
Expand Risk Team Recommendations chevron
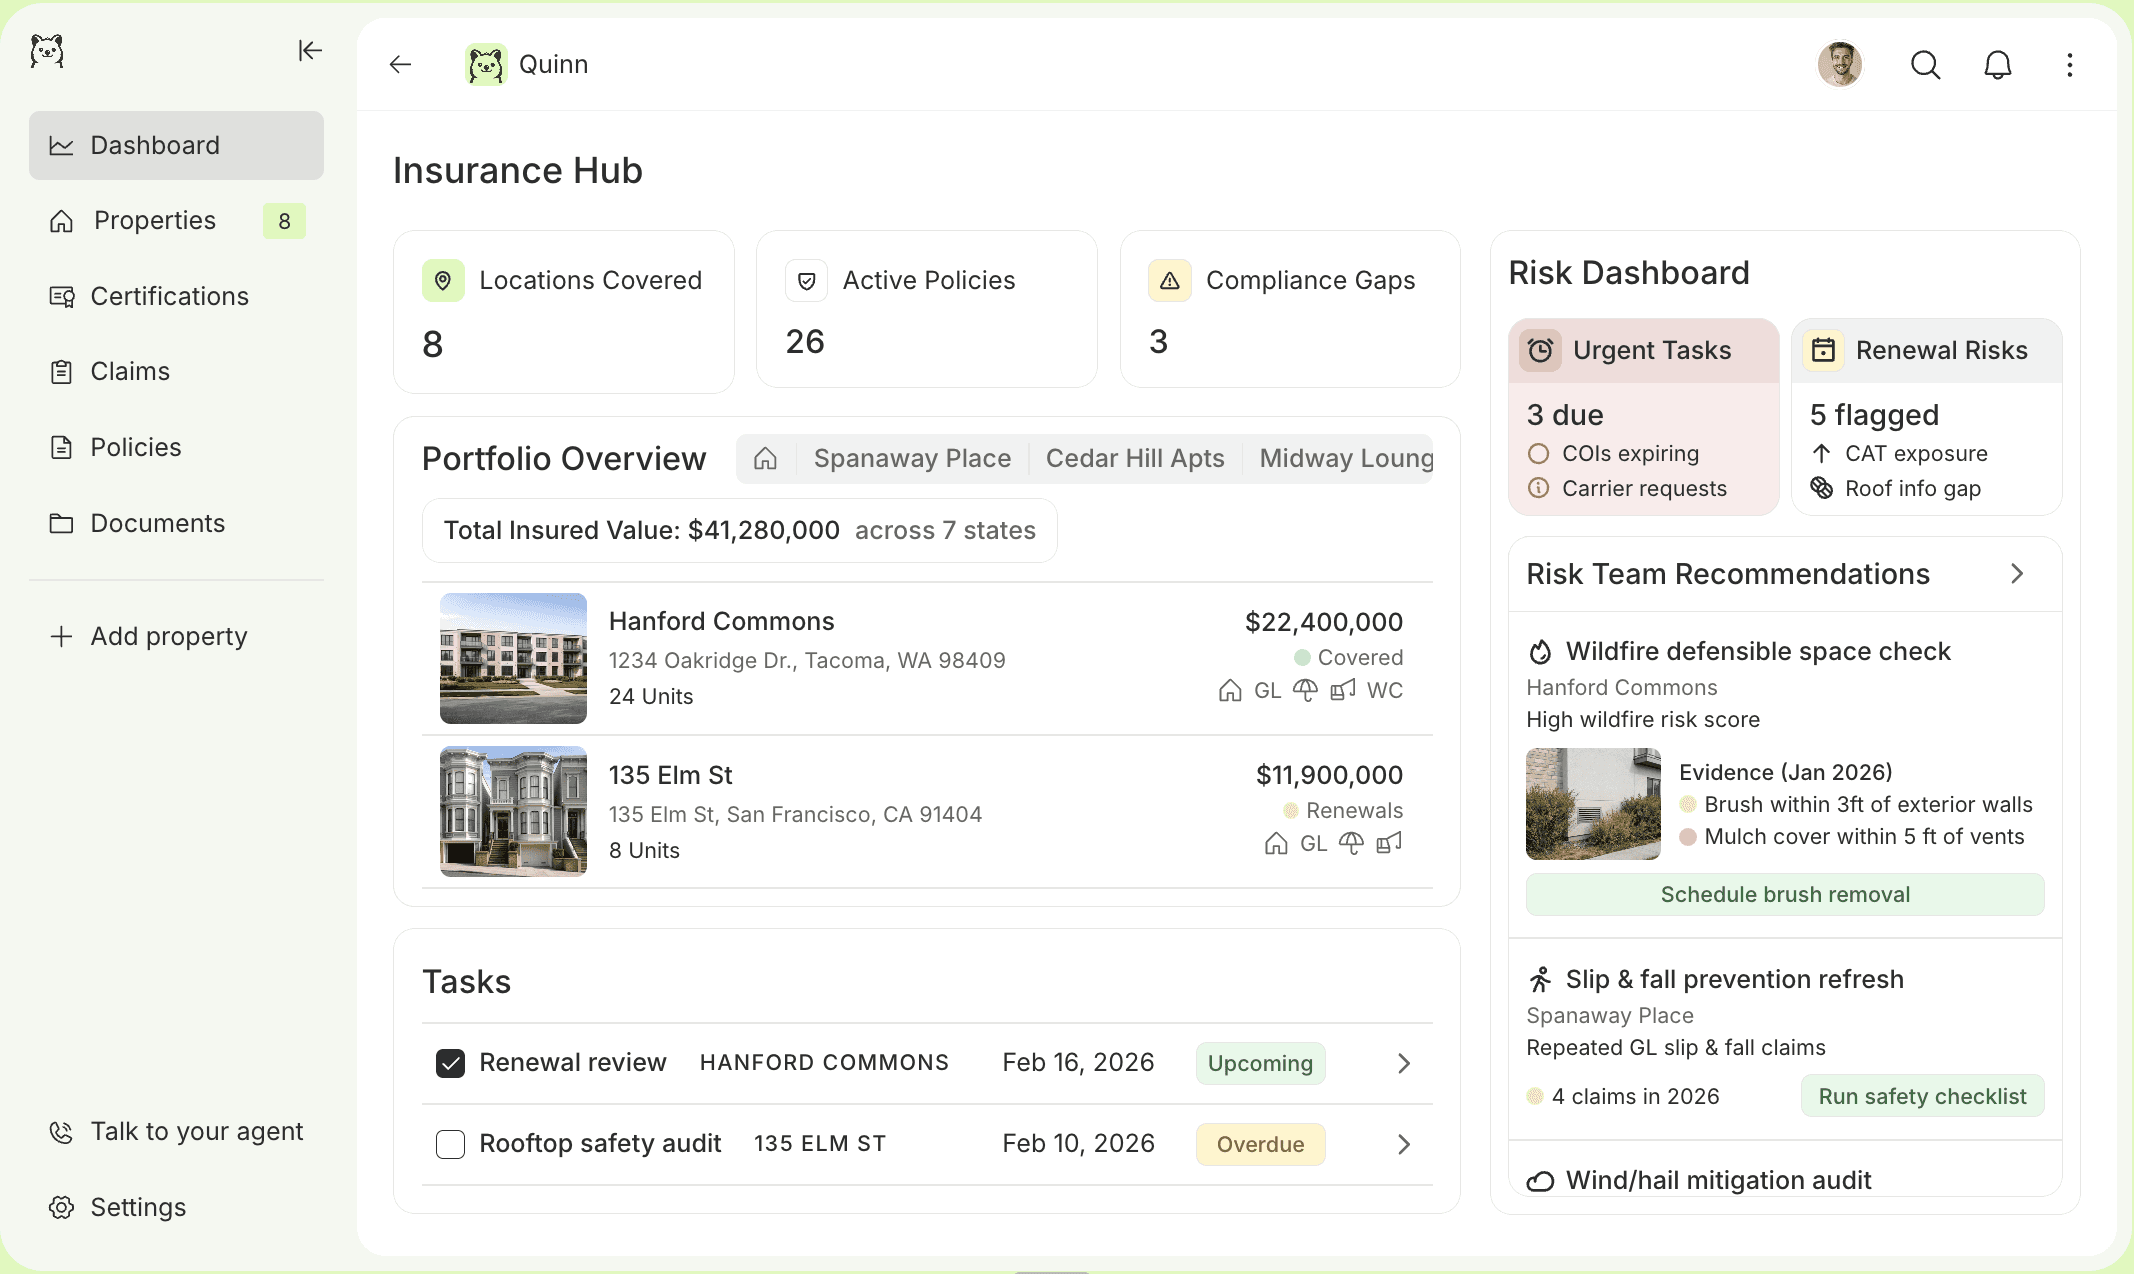pos(2016,574)
